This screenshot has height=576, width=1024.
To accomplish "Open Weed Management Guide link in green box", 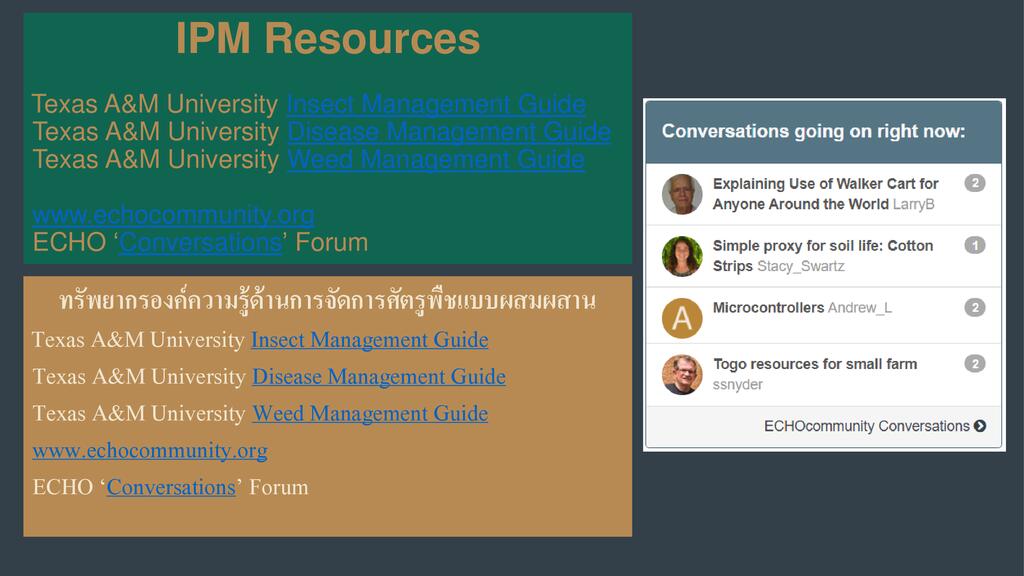I will tap(435, 160).
